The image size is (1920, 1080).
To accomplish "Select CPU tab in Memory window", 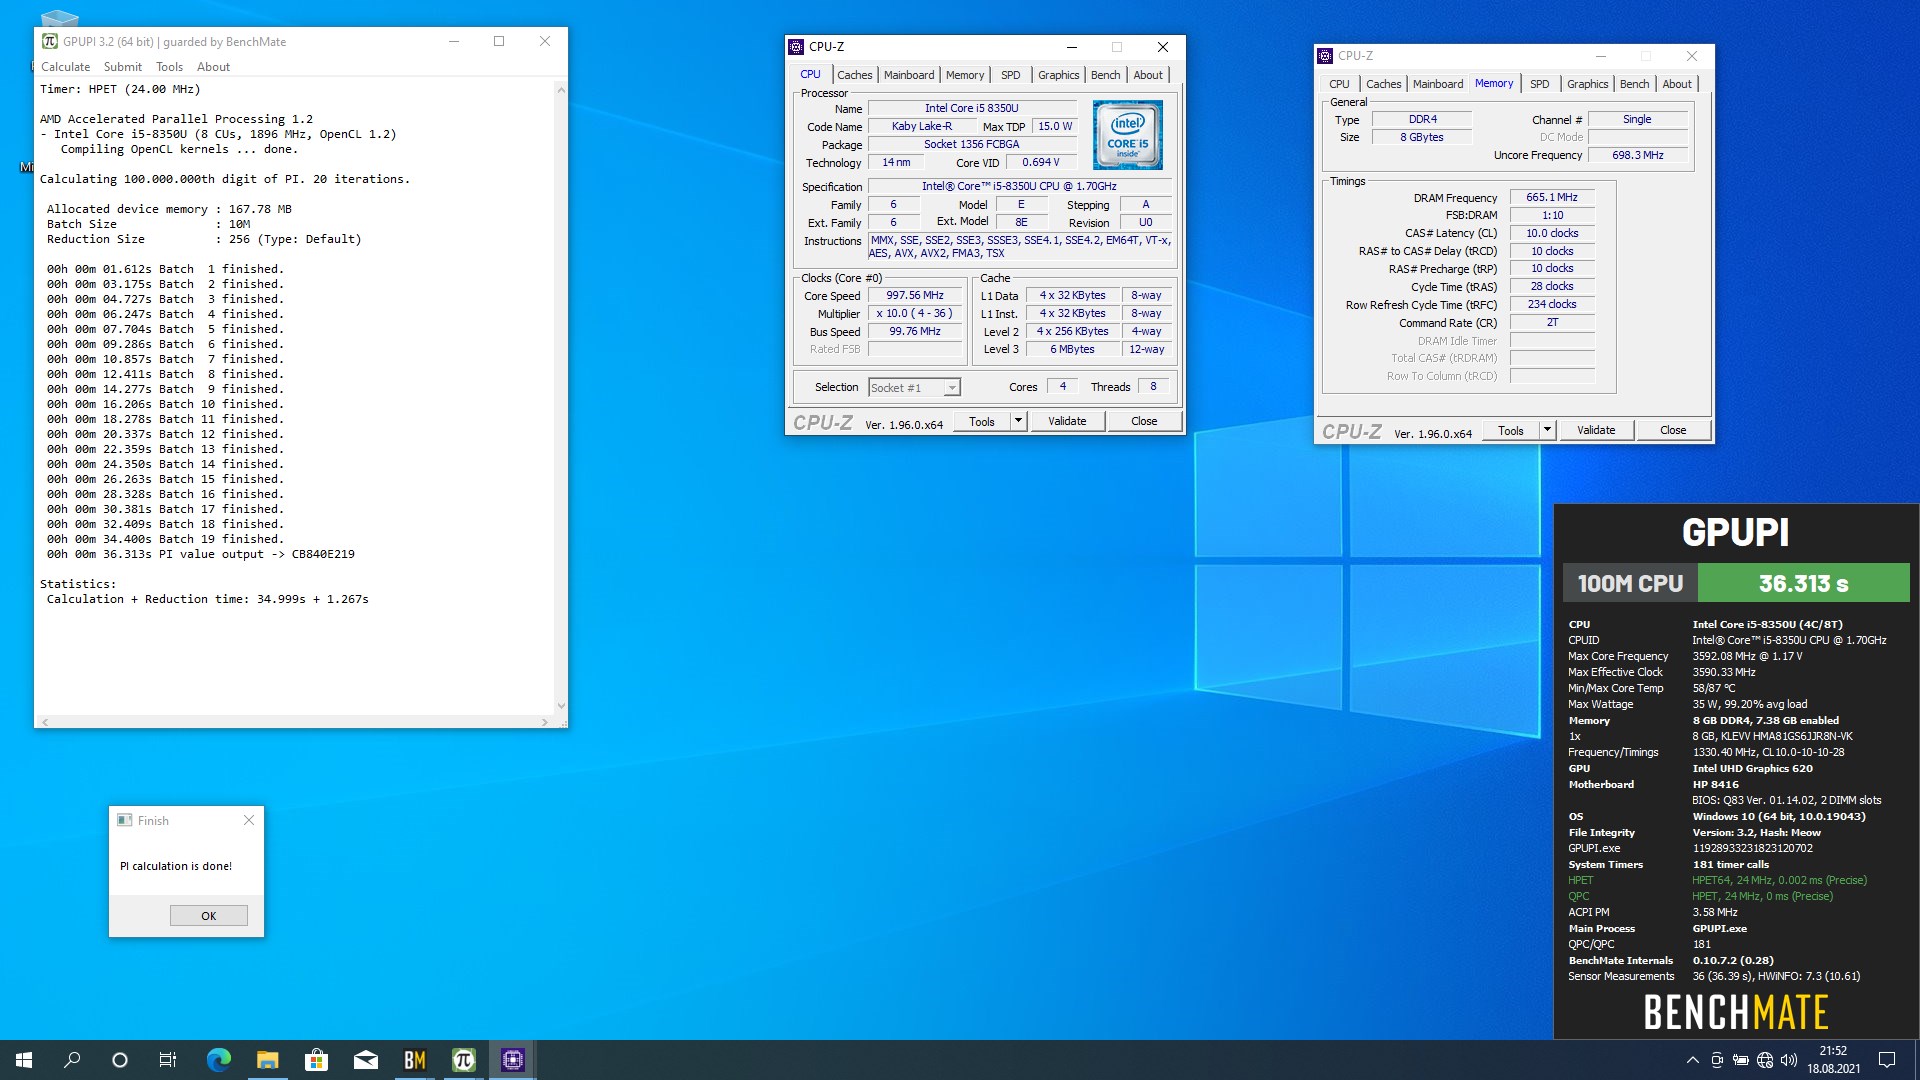I will (x=1339, y=84).
